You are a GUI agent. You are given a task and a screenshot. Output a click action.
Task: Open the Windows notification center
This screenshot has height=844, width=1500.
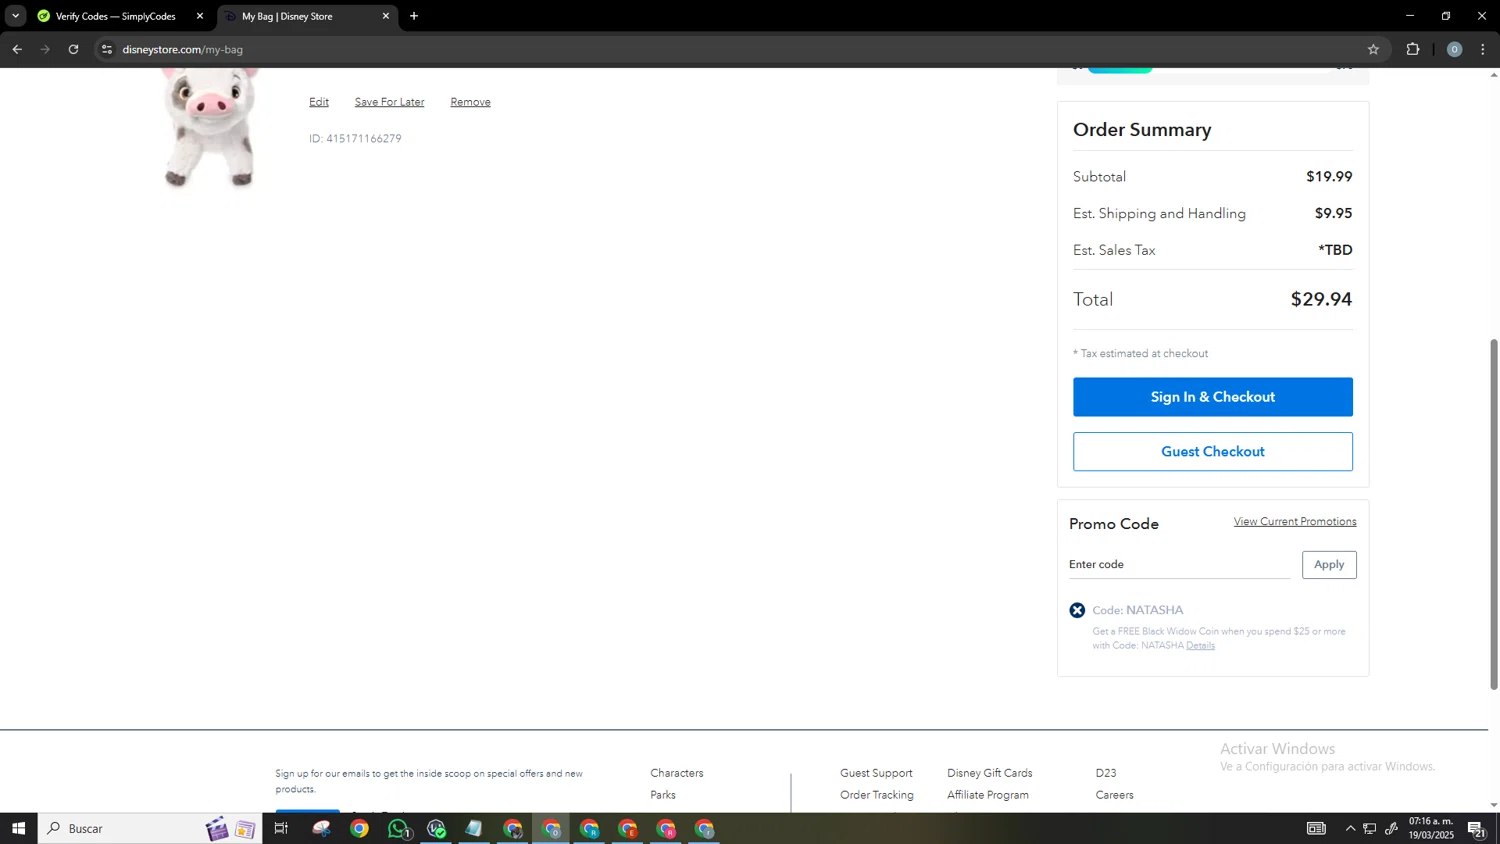point(1476,828)
